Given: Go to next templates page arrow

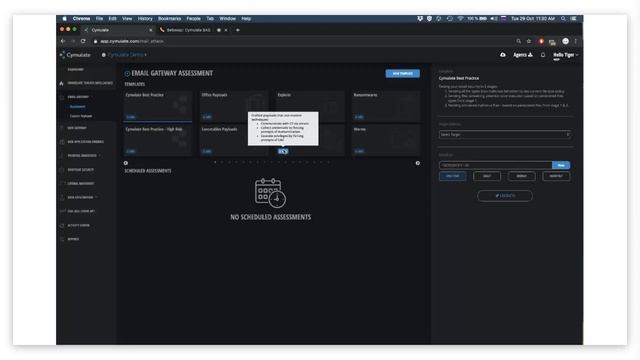Looking at the screenshot, I should [x=418, y=163].
